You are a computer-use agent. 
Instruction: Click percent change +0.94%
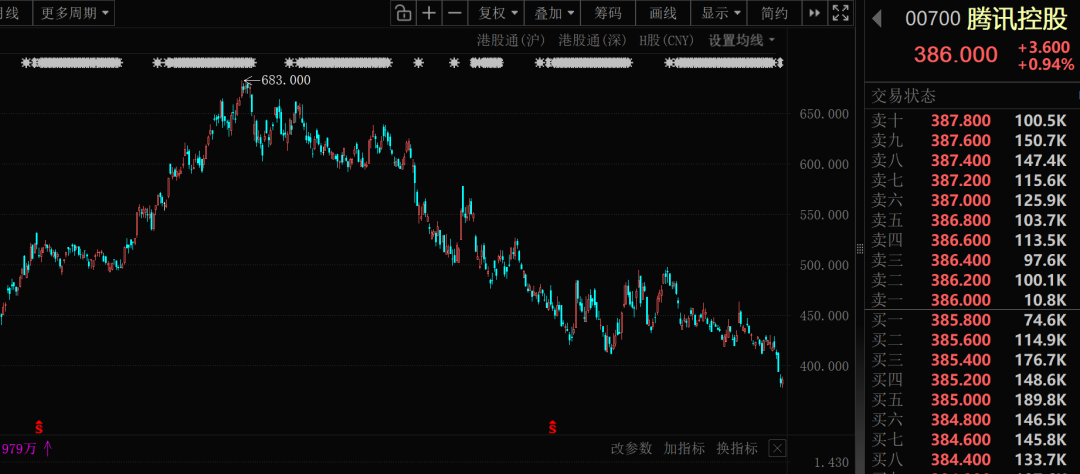1048,65
